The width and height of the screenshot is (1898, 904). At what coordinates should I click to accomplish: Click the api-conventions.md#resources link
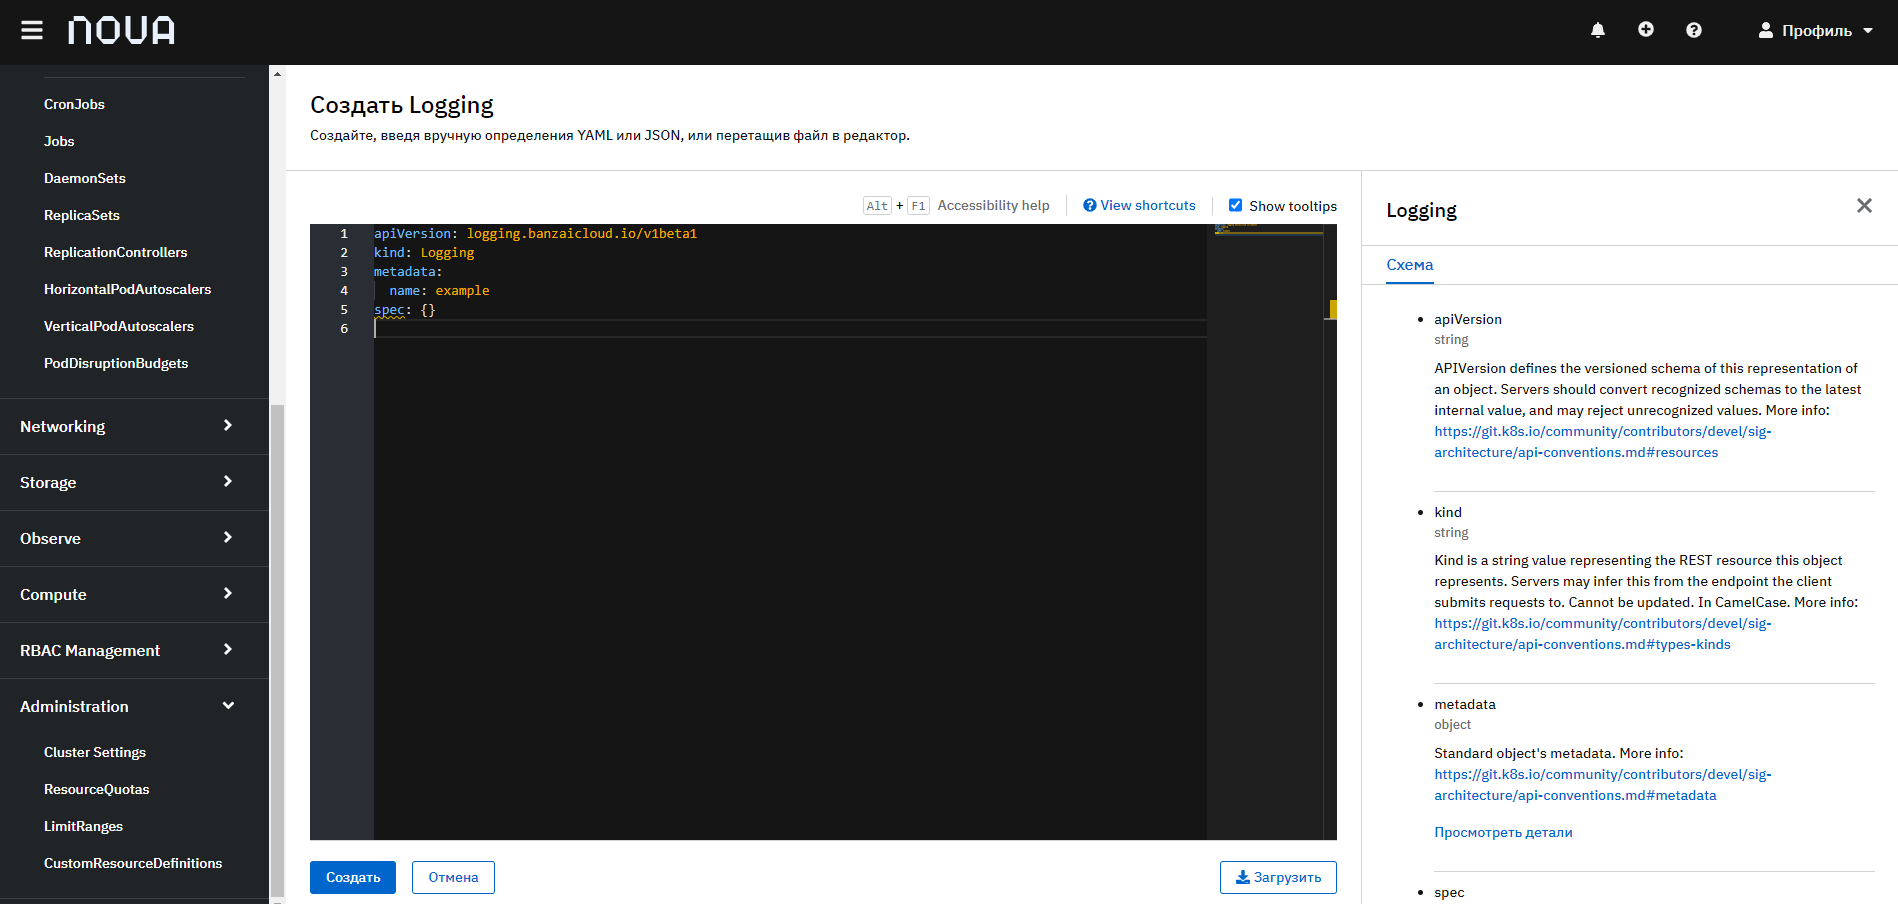[1602, 442]
